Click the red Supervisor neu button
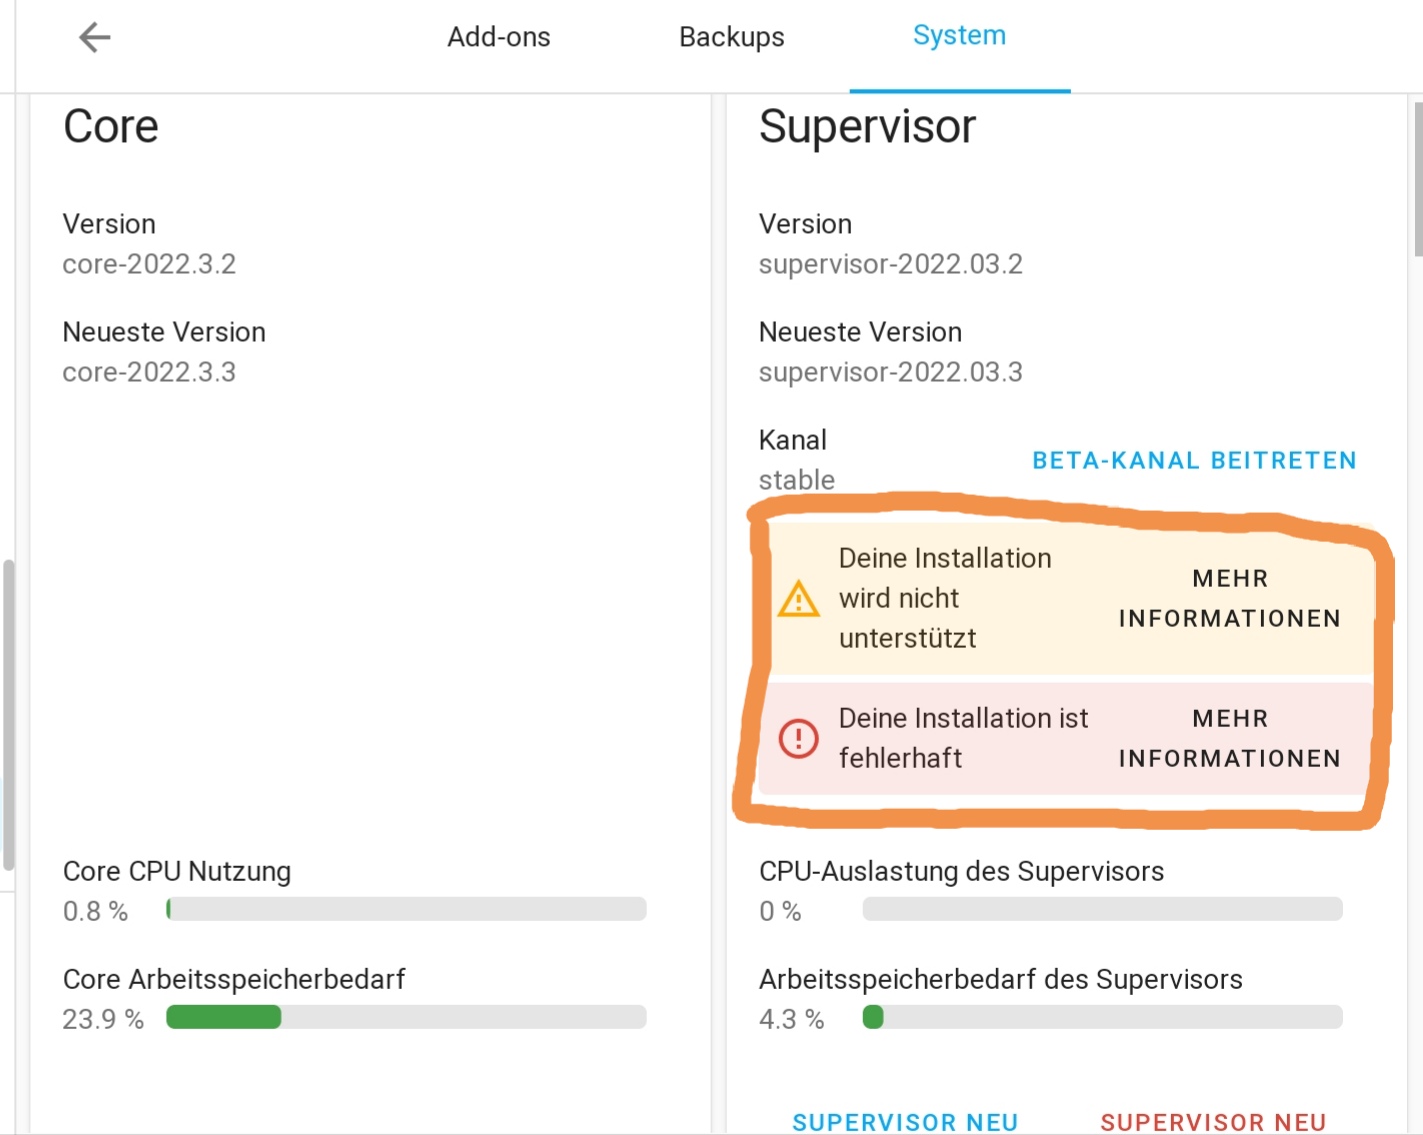 click(x=1213, y=1122)
